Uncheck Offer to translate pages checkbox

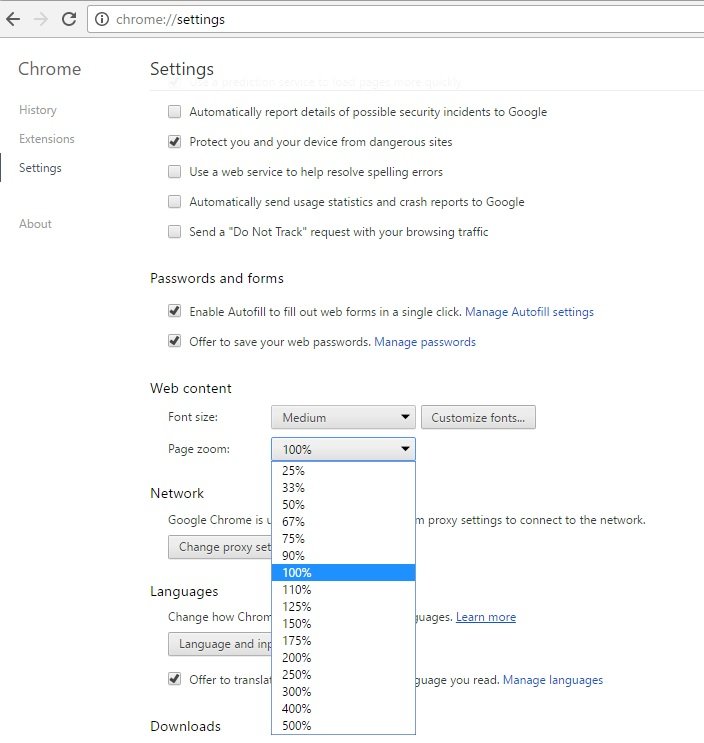[174, 679]
